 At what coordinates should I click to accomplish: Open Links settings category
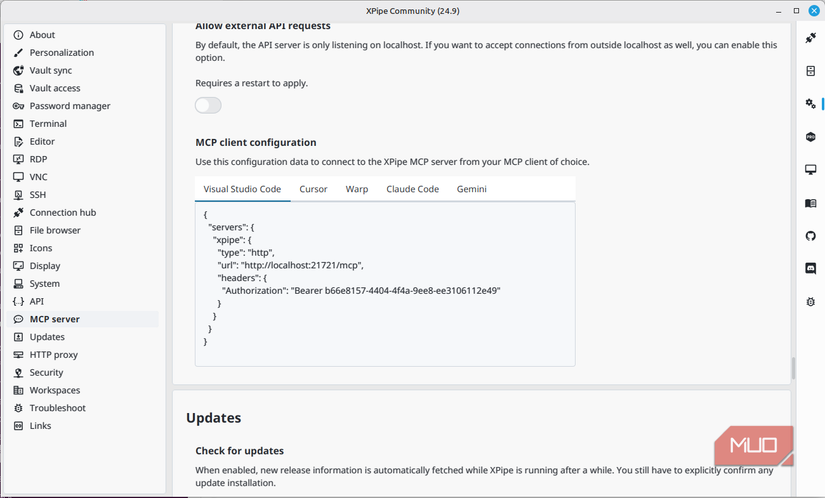pos(83,426)
